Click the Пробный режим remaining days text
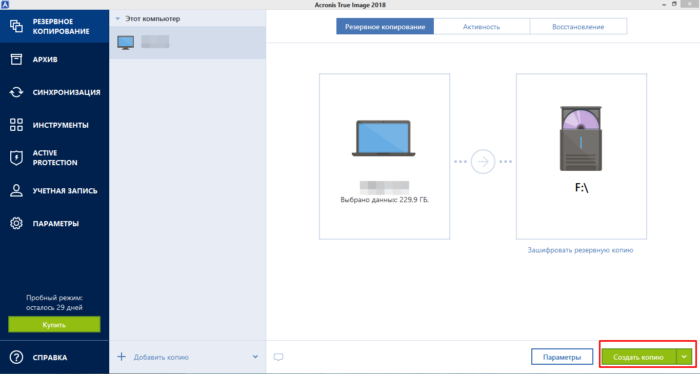The width and height of the screenshot is (700, 374). pyautogui.click(x=54, y=303)
